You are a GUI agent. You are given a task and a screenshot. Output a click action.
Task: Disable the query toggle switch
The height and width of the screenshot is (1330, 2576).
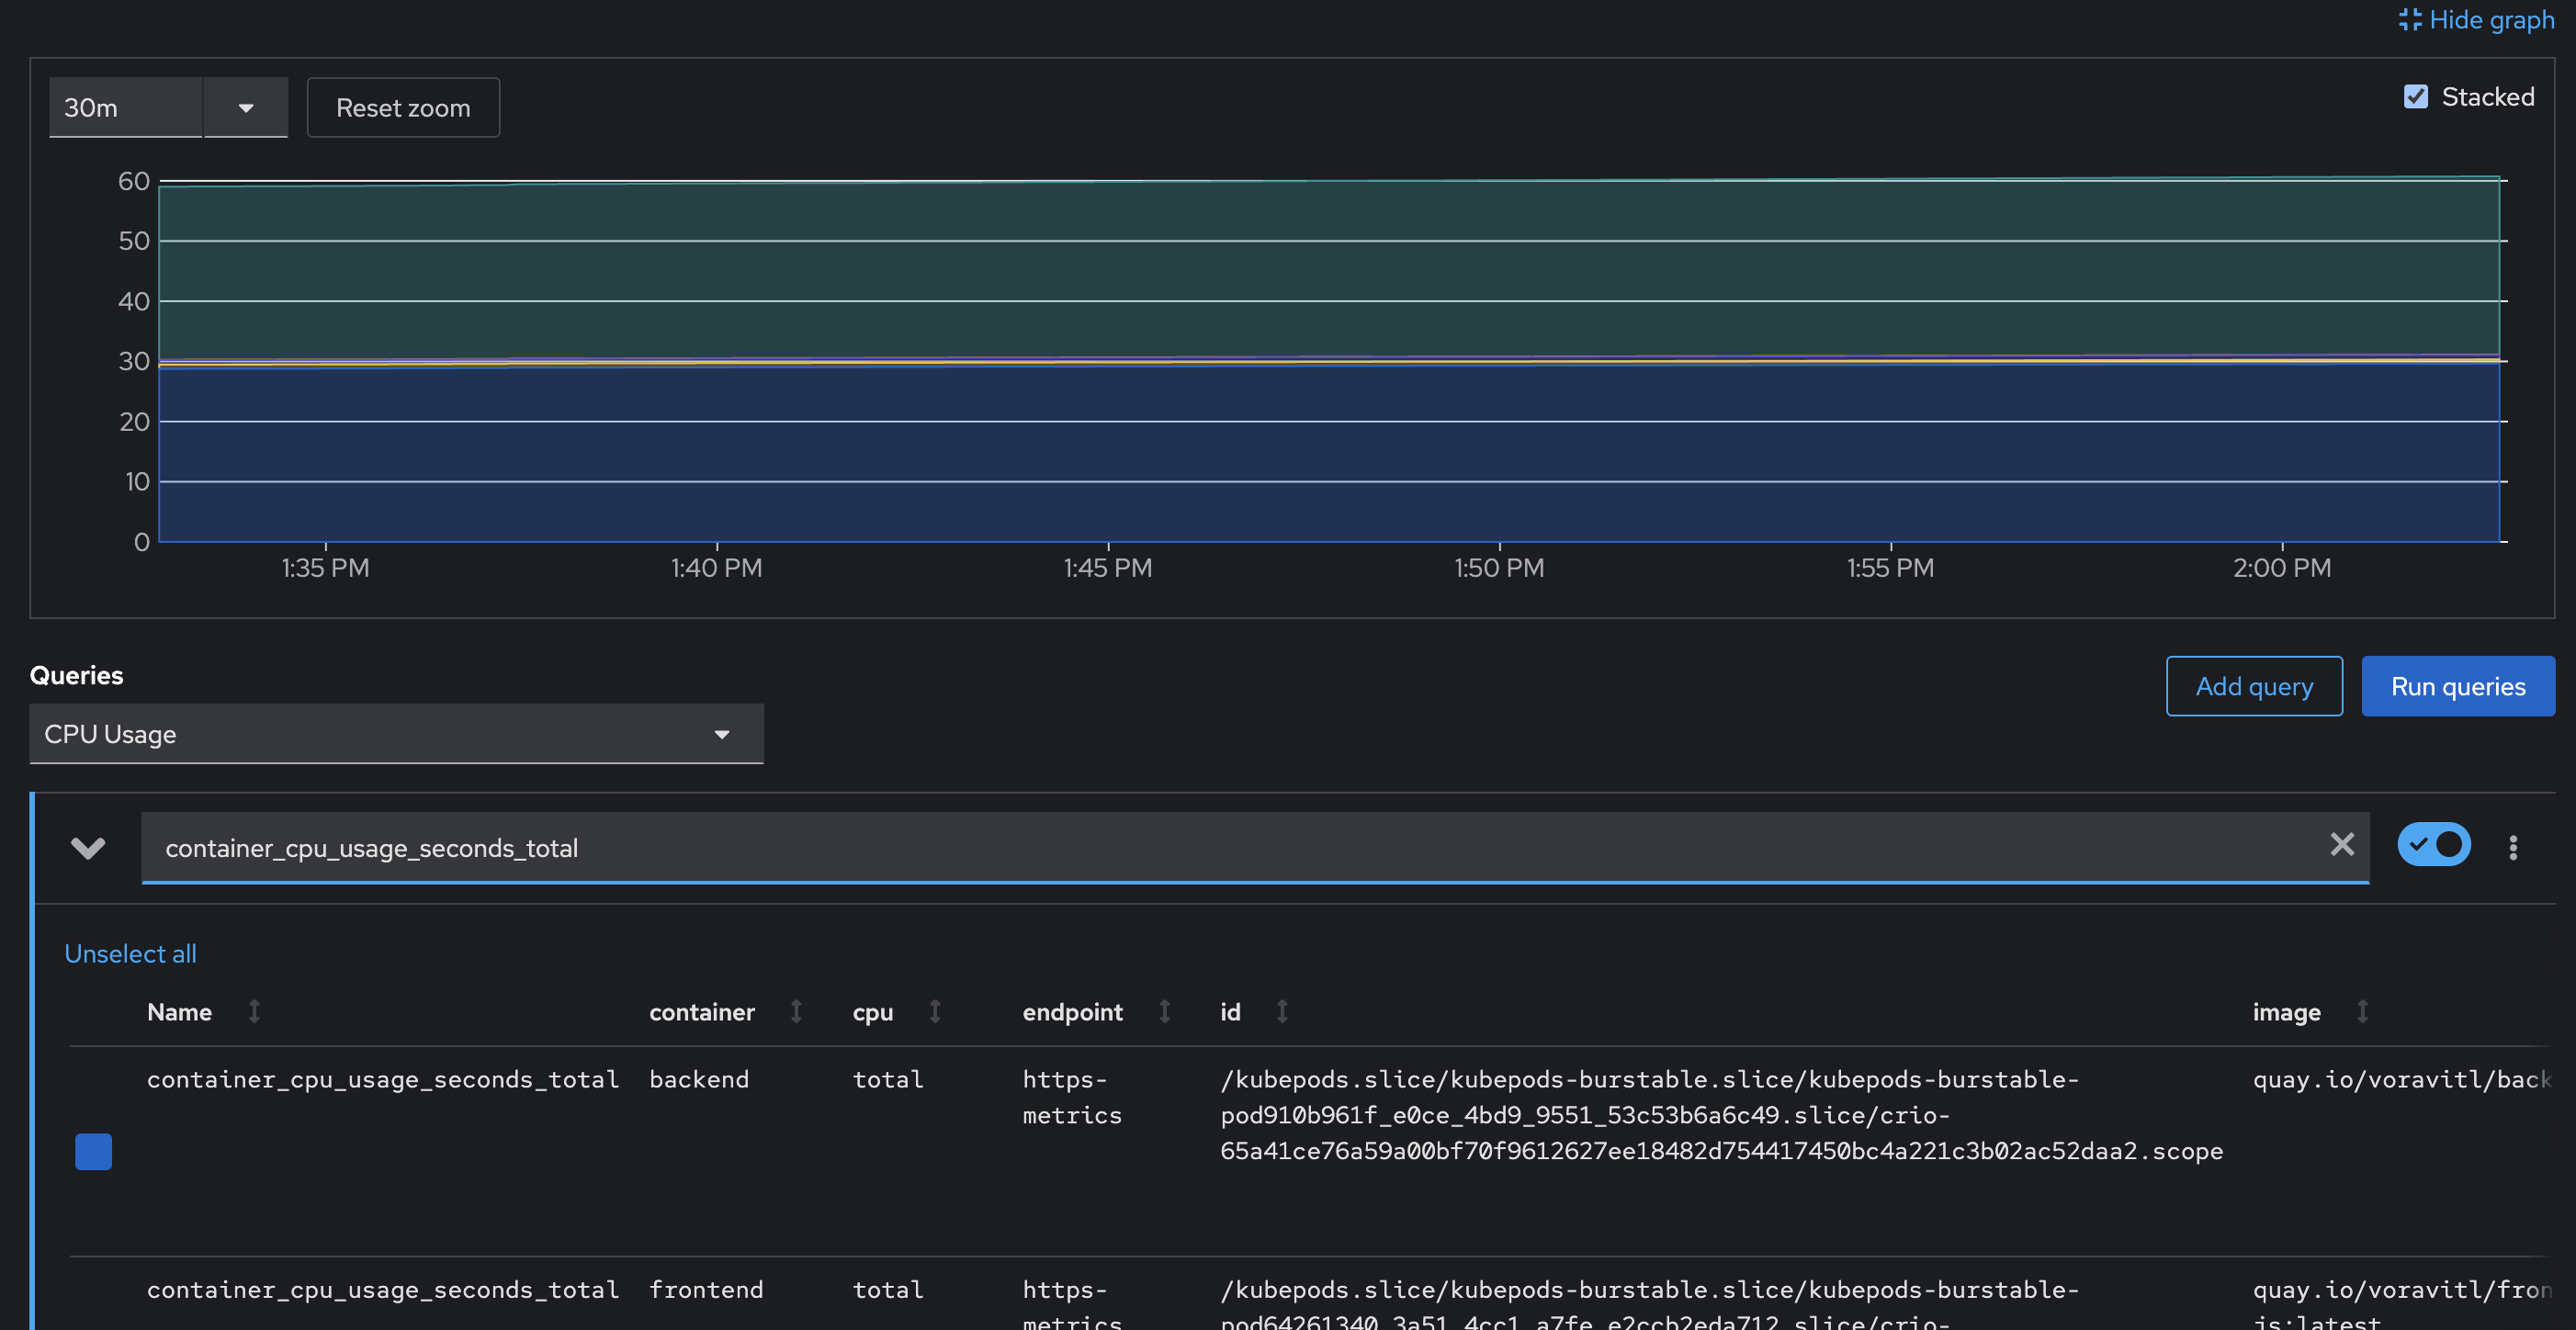point(2434,845)
